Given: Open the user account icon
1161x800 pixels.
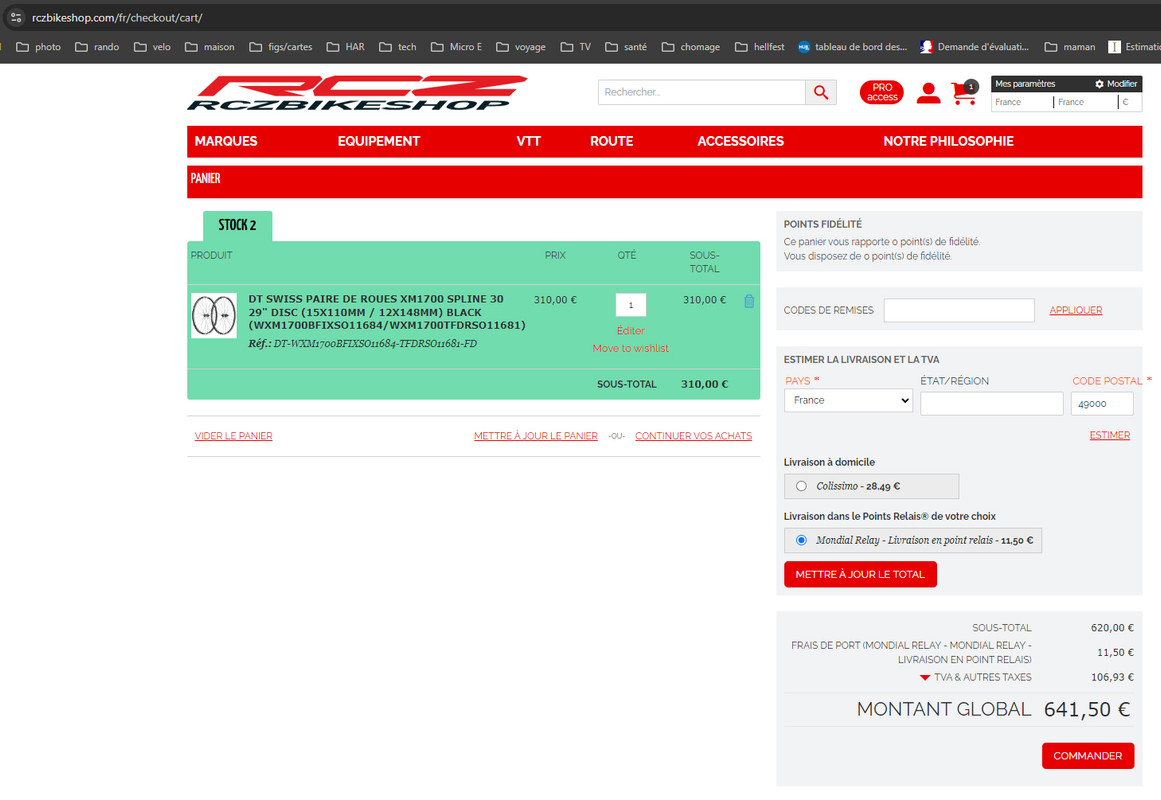Looking at the screenshot, I should [928, 93].
